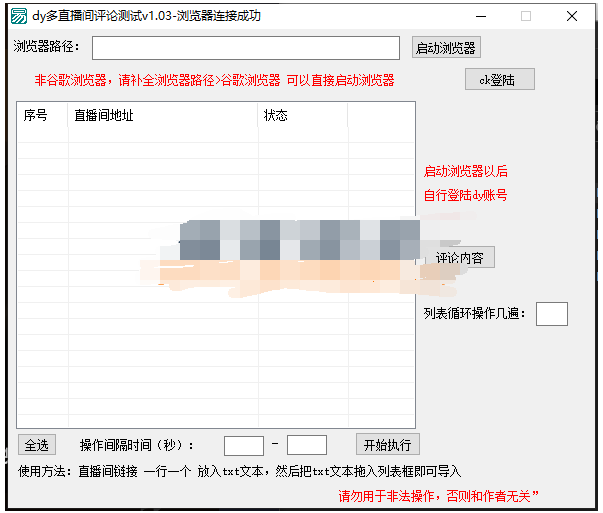Click the app icon in title bar

pyautogui.click(x=17, y=16)
